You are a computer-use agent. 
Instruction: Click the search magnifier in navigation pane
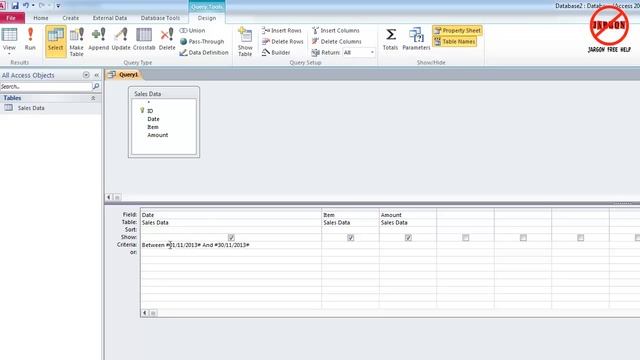96,87
